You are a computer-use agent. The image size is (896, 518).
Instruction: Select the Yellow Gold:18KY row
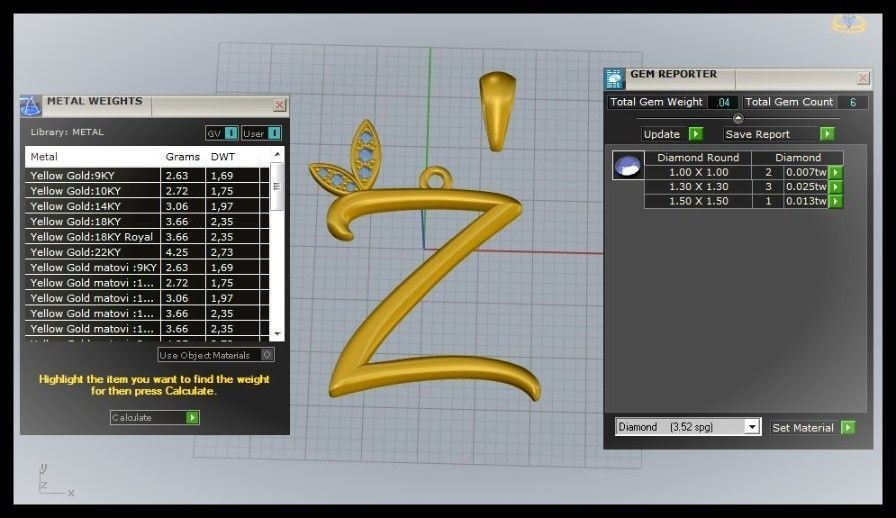[x=147, y=222]
